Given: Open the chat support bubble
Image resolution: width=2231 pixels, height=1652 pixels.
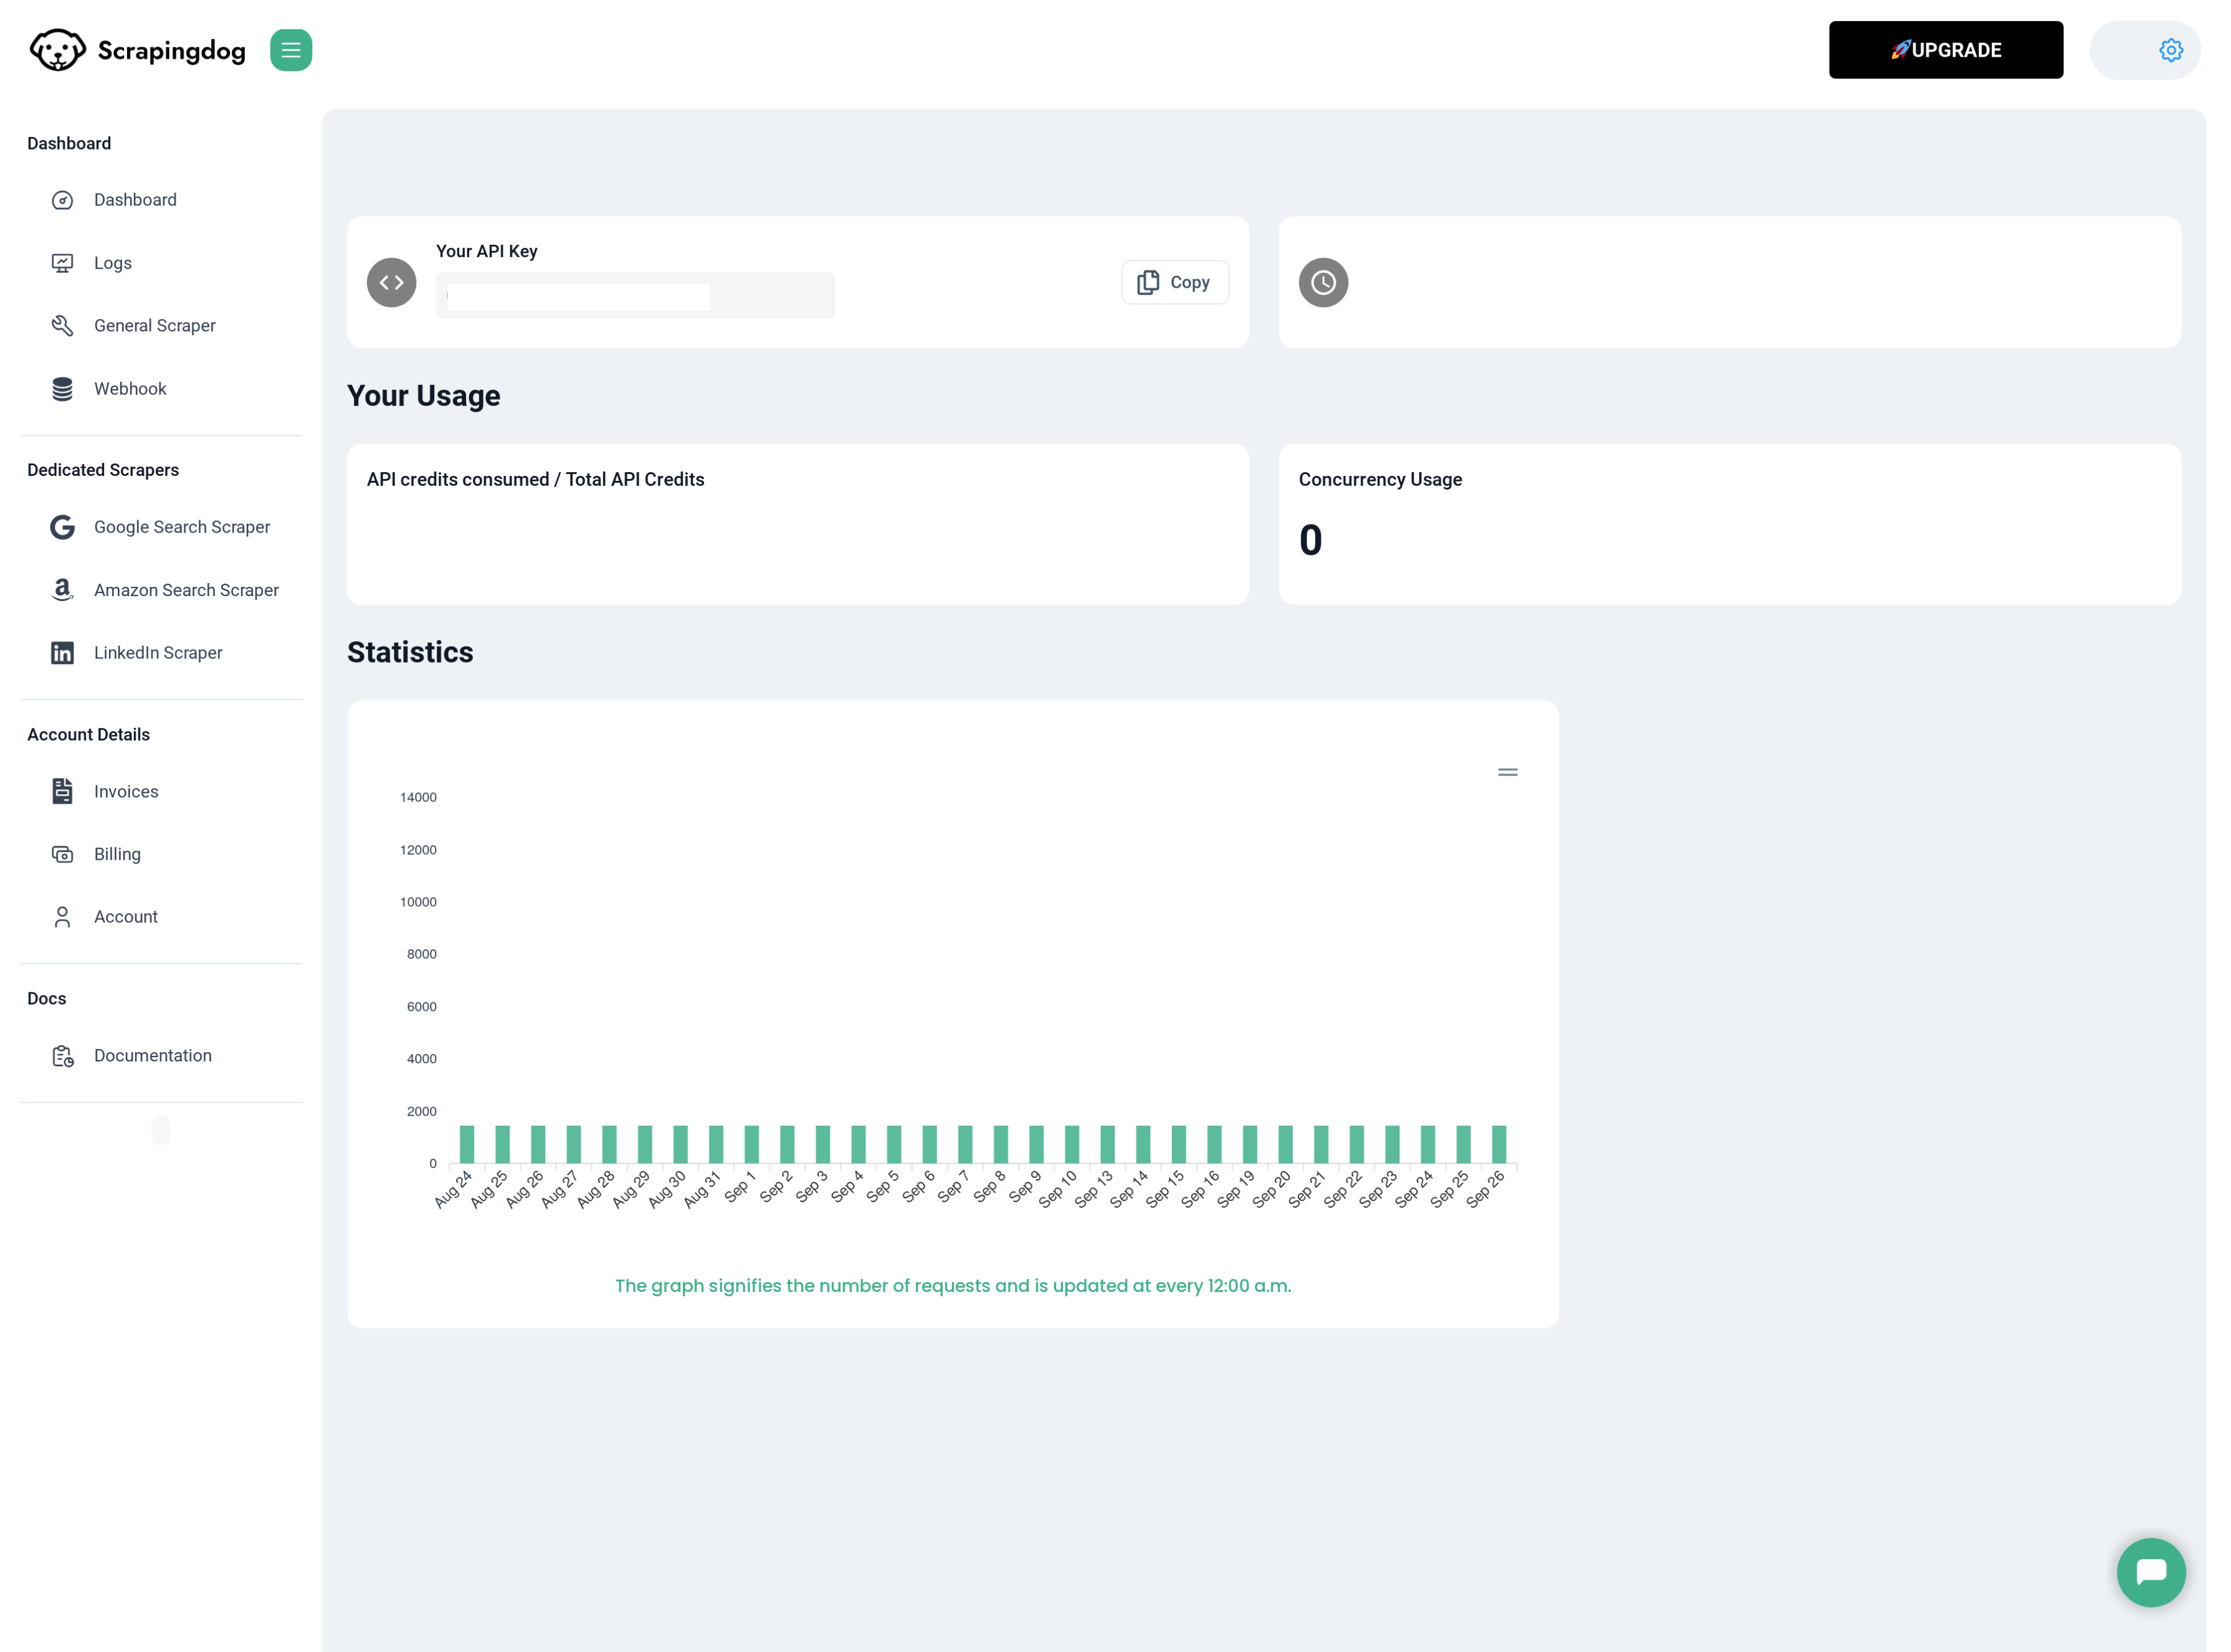Looking at the screenshot, I should click(x=2150, y=1572).
